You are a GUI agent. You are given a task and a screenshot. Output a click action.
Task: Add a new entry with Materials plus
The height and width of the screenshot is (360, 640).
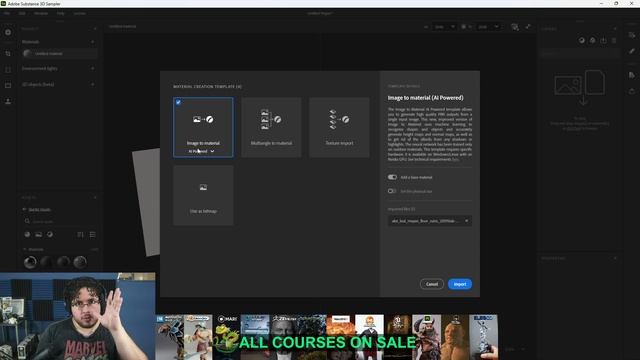pyautogui.click(x=93, y=42)
